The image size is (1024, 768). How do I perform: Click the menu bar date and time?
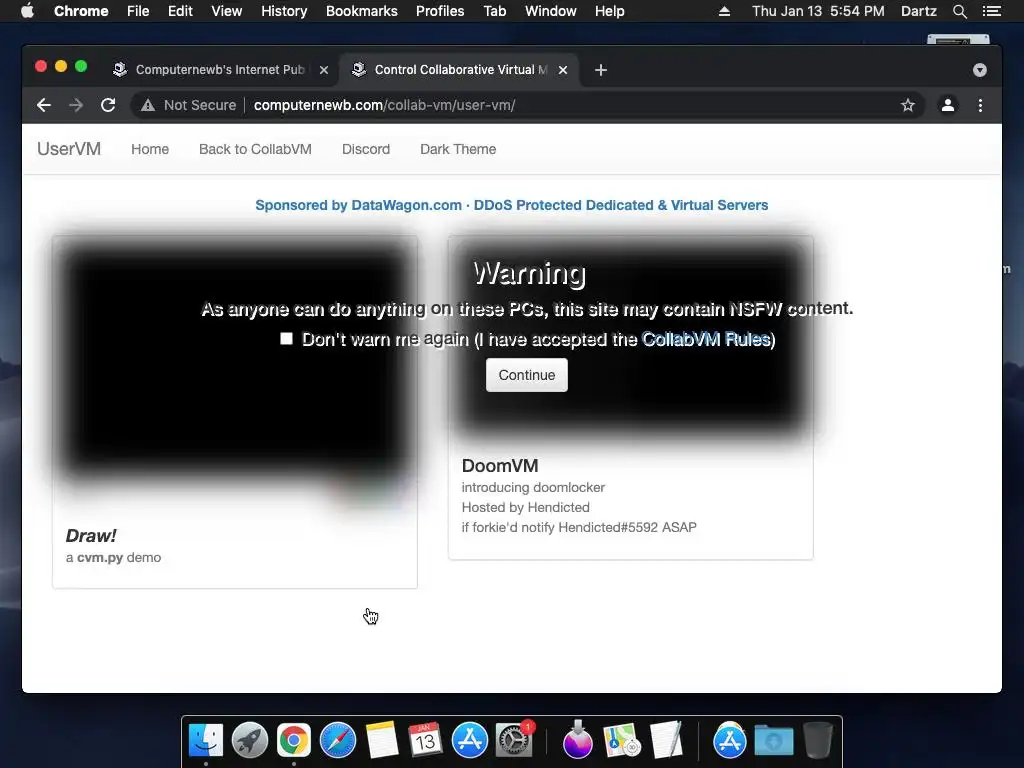pyautogui.click(x=818, y=11)
